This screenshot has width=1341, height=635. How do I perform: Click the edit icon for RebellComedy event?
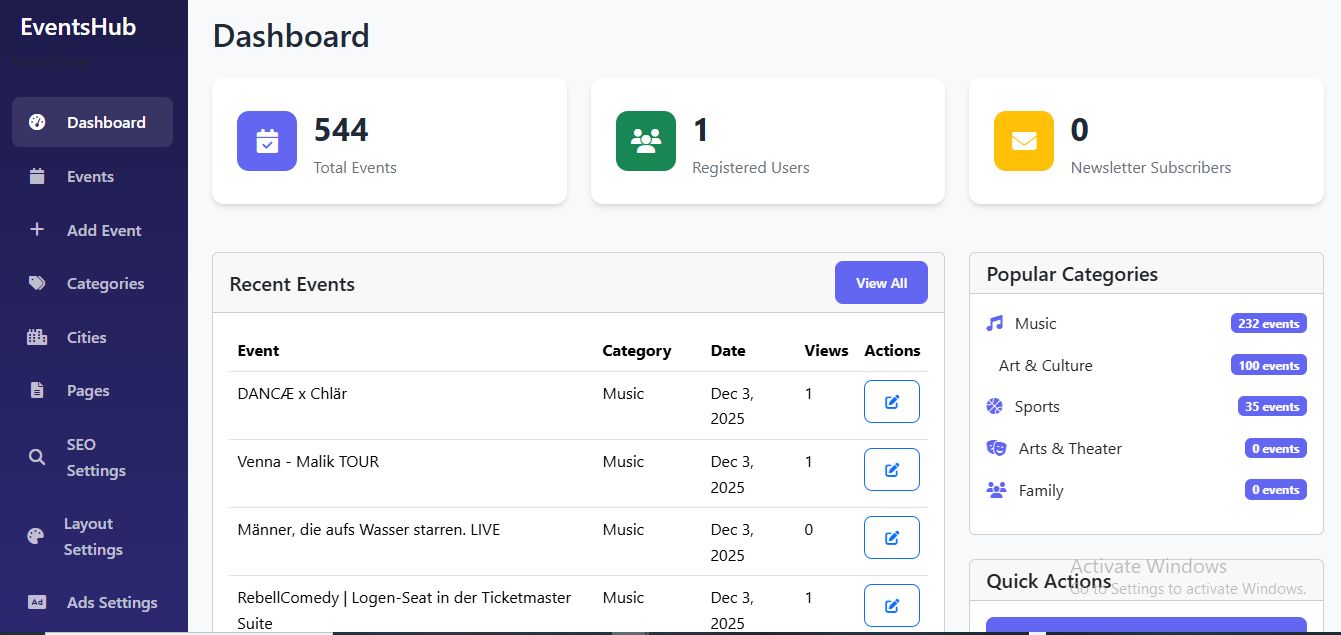pyautogui.click(x=891, y=606)
